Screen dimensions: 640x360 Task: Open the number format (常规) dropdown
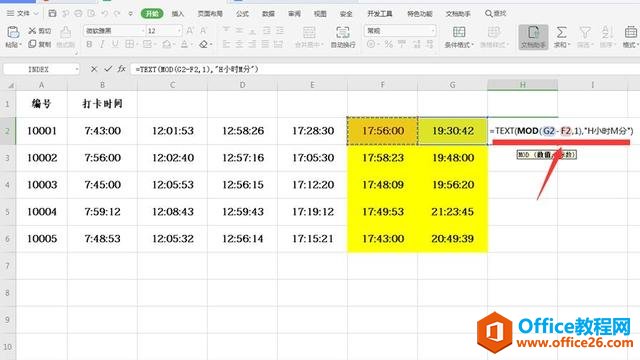[x=433, y=31]
